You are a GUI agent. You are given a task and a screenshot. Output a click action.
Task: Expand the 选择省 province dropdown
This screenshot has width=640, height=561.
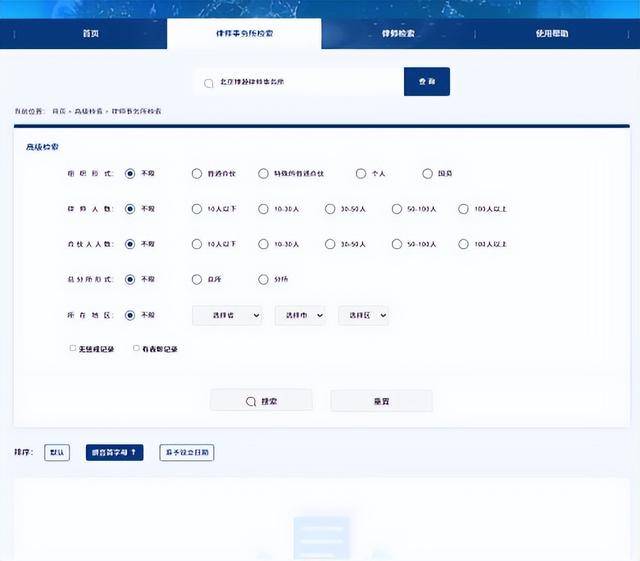click(x=226, y=315)
